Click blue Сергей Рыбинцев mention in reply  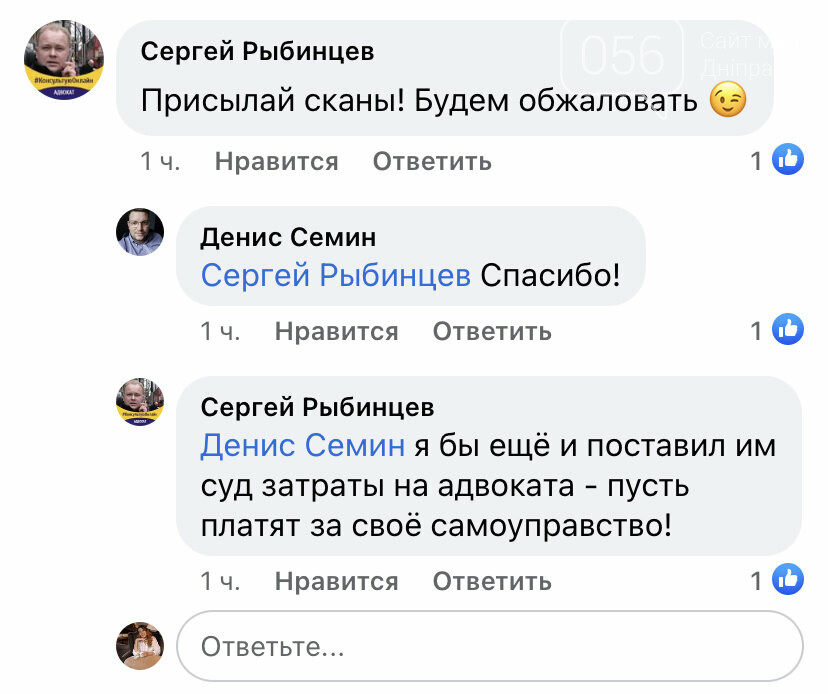point(336,275)
